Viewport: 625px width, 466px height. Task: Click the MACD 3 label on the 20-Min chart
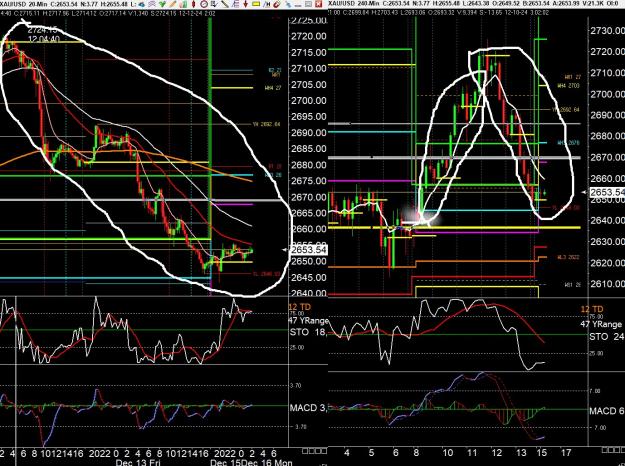click(x=308, y=408)
